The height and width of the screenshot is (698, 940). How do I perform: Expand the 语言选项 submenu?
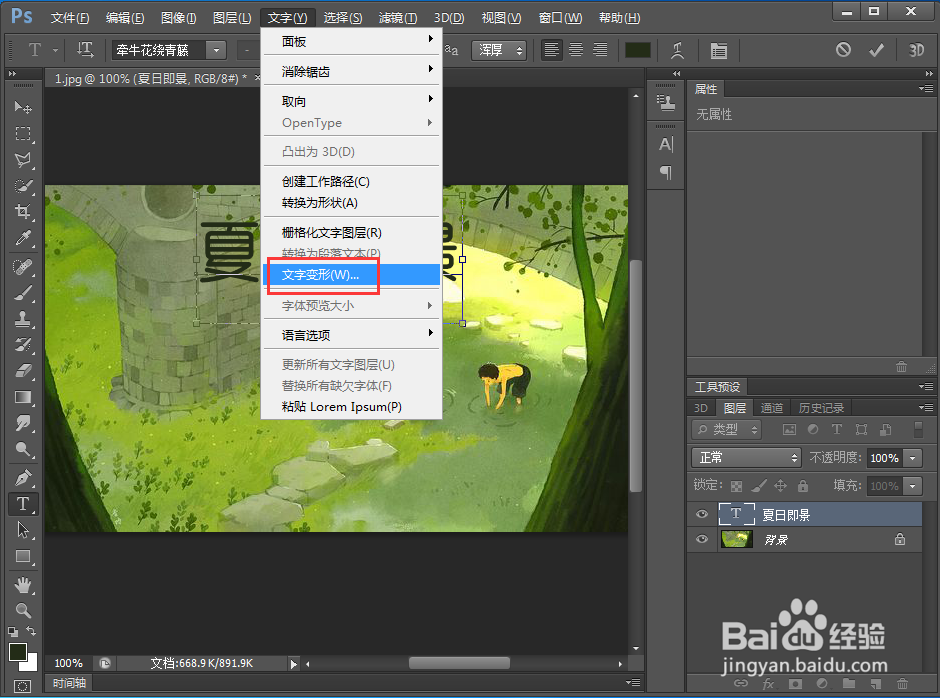351,335
